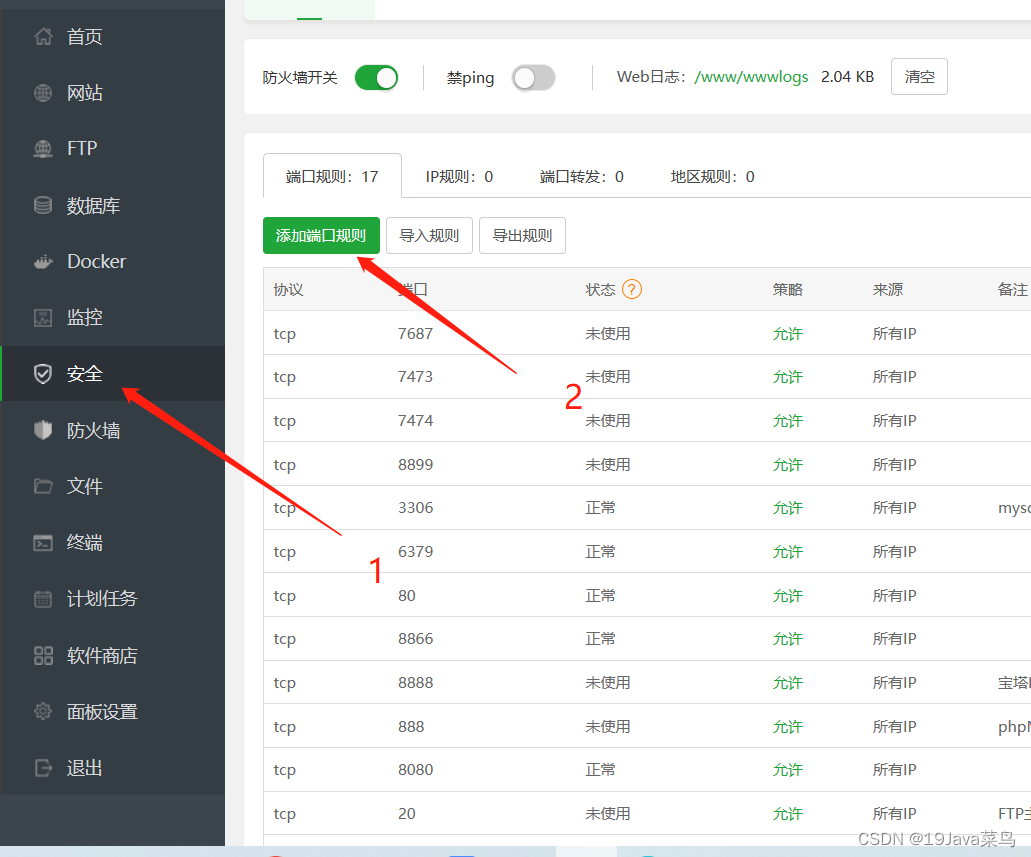Click 所有IP source in the 6379 row
The width and height of the screenshot is (1031, 857).
894,551
